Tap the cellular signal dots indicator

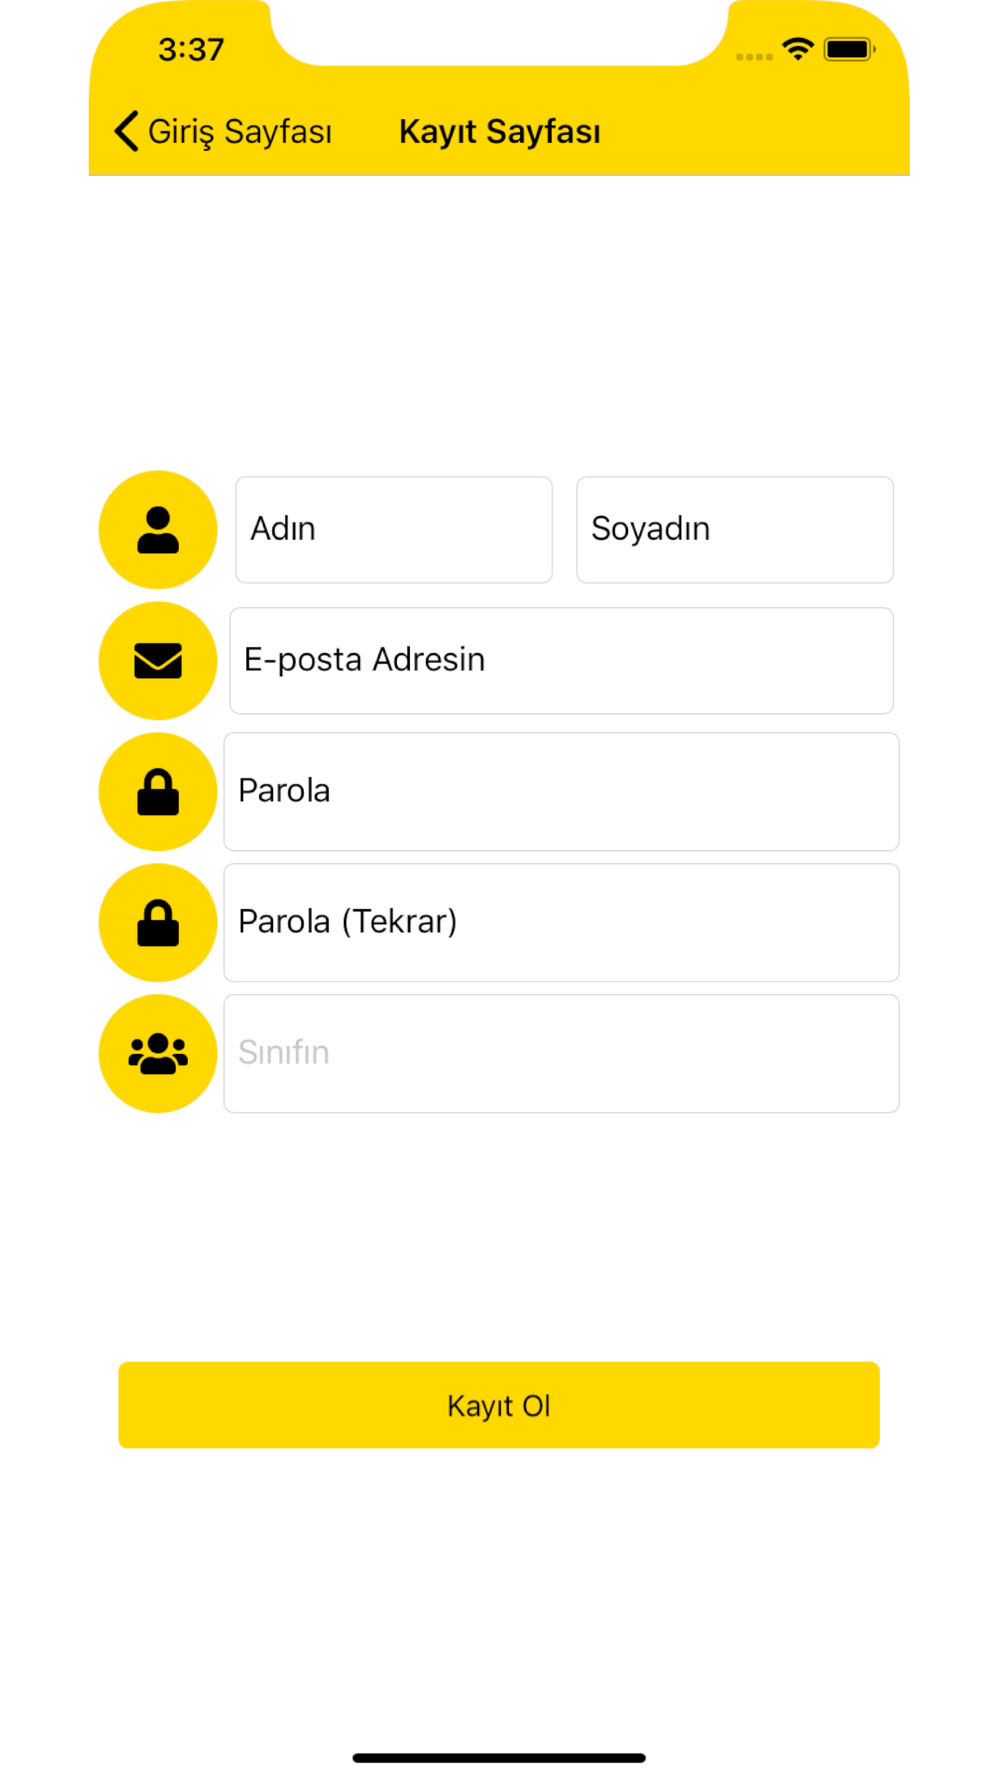[x=754, y=57]
